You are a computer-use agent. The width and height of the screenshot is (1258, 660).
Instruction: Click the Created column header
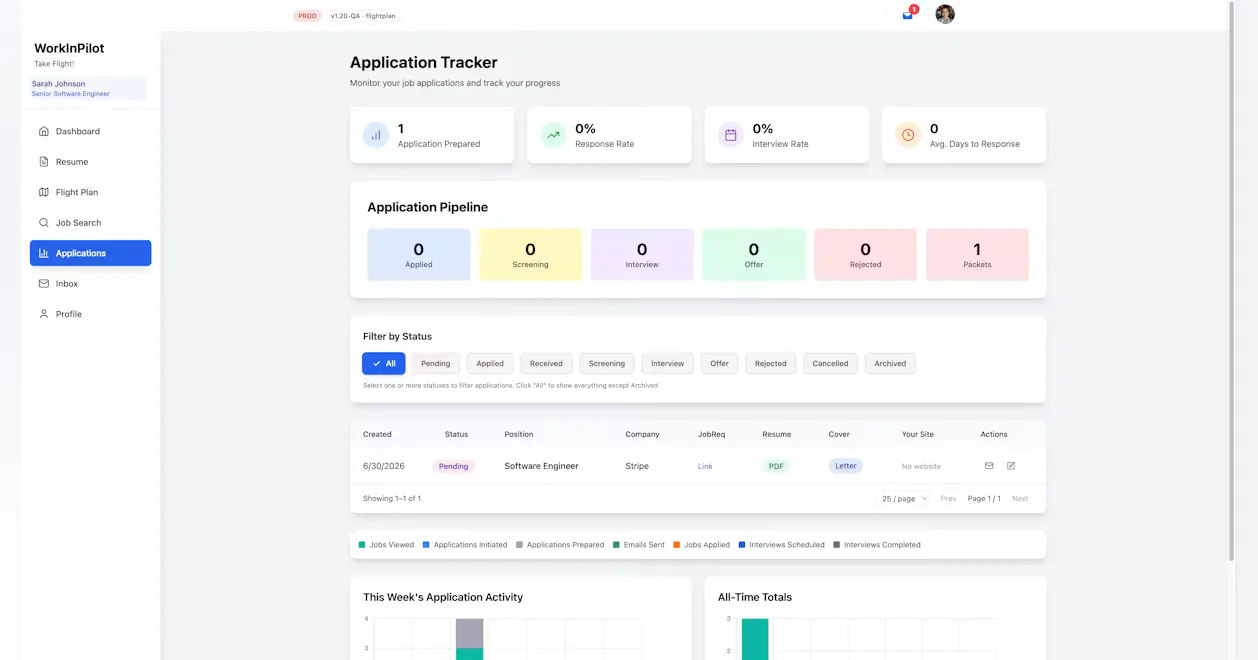(x=377, y=434)
